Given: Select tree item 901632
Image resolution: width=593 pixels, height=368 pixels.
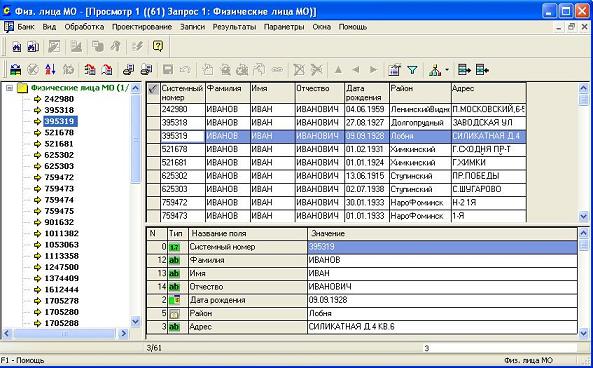Looking at the screenshot, I should [59, 222].
